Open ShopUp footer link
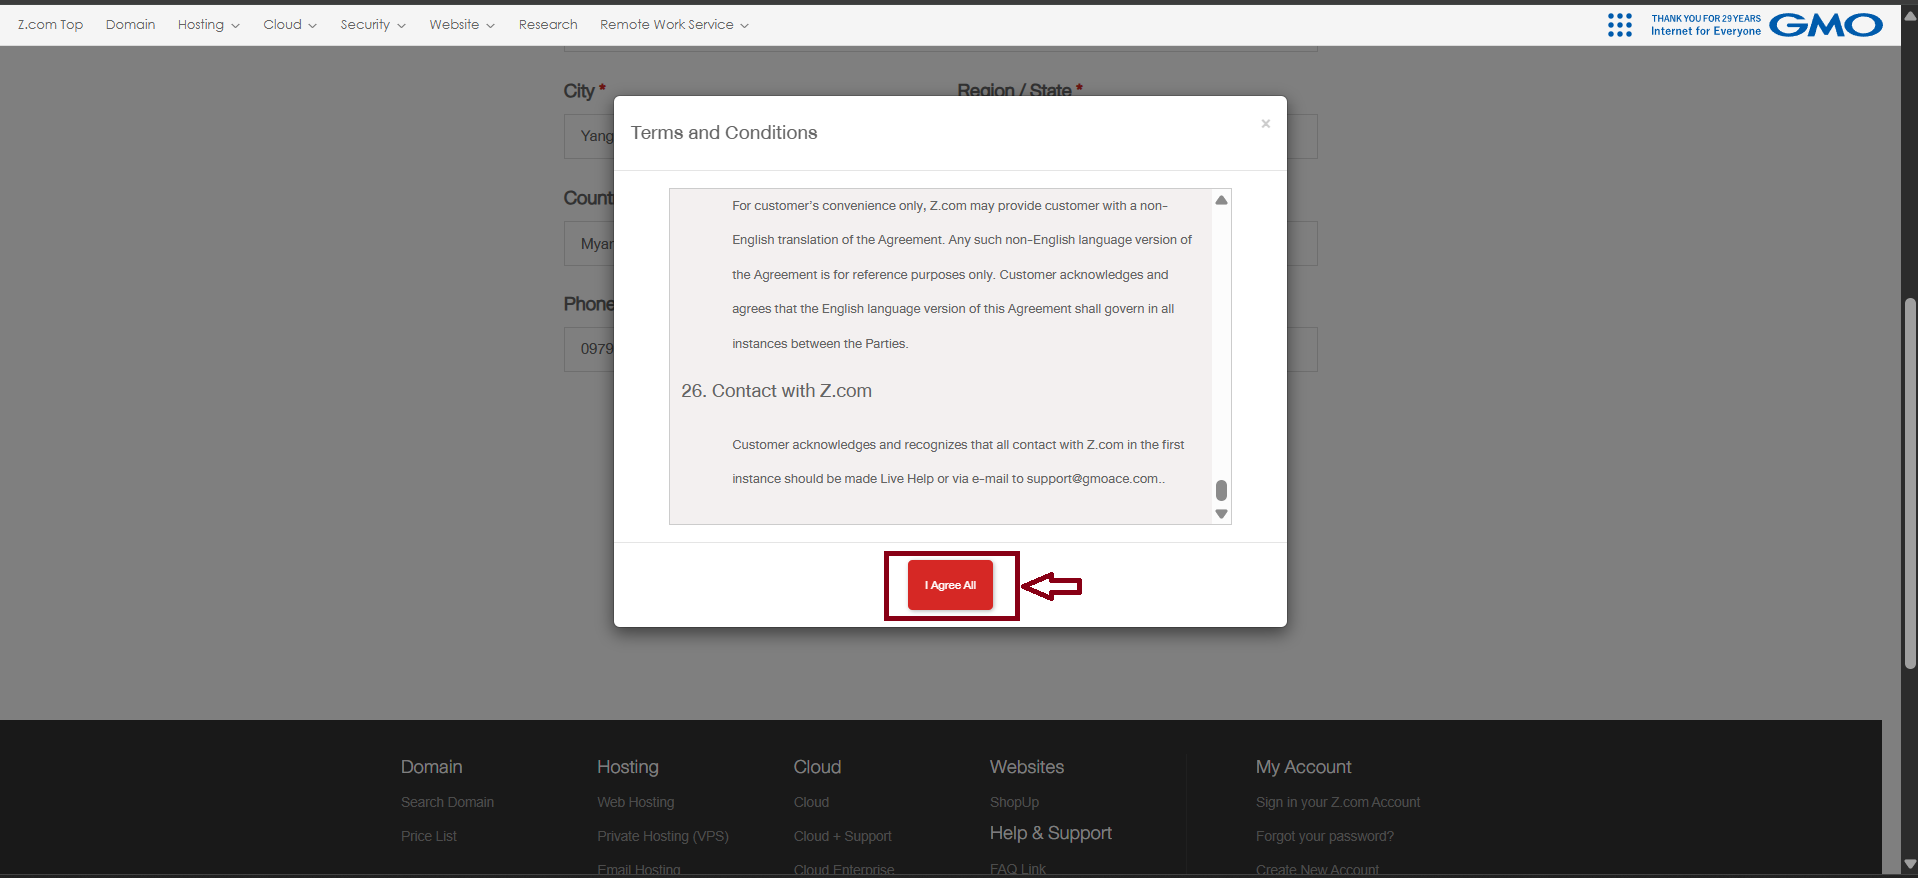The height and width of the screenshot is (878, 1918). (1014, 802)
